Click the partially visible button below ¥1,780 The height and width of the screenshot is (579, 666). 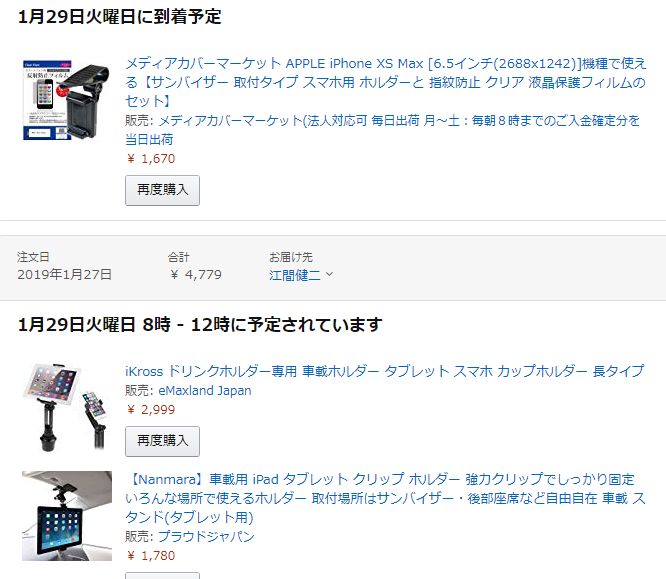click(x=162, y=576)
